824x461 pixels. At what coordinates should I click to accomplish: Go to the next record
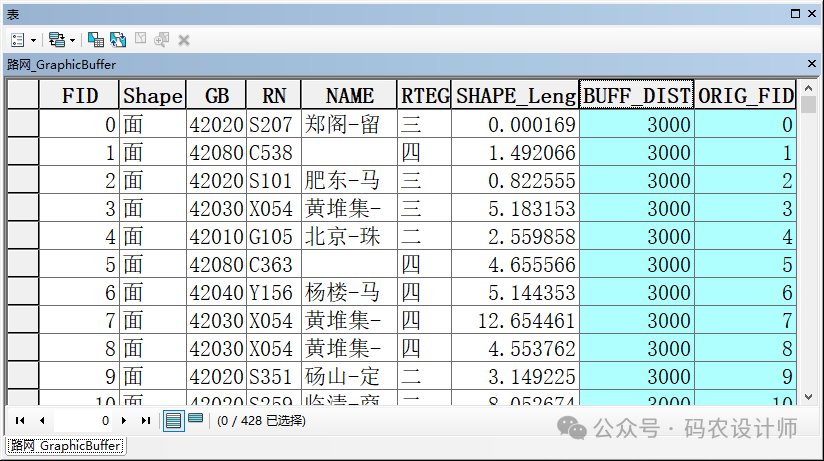point(124,421)
